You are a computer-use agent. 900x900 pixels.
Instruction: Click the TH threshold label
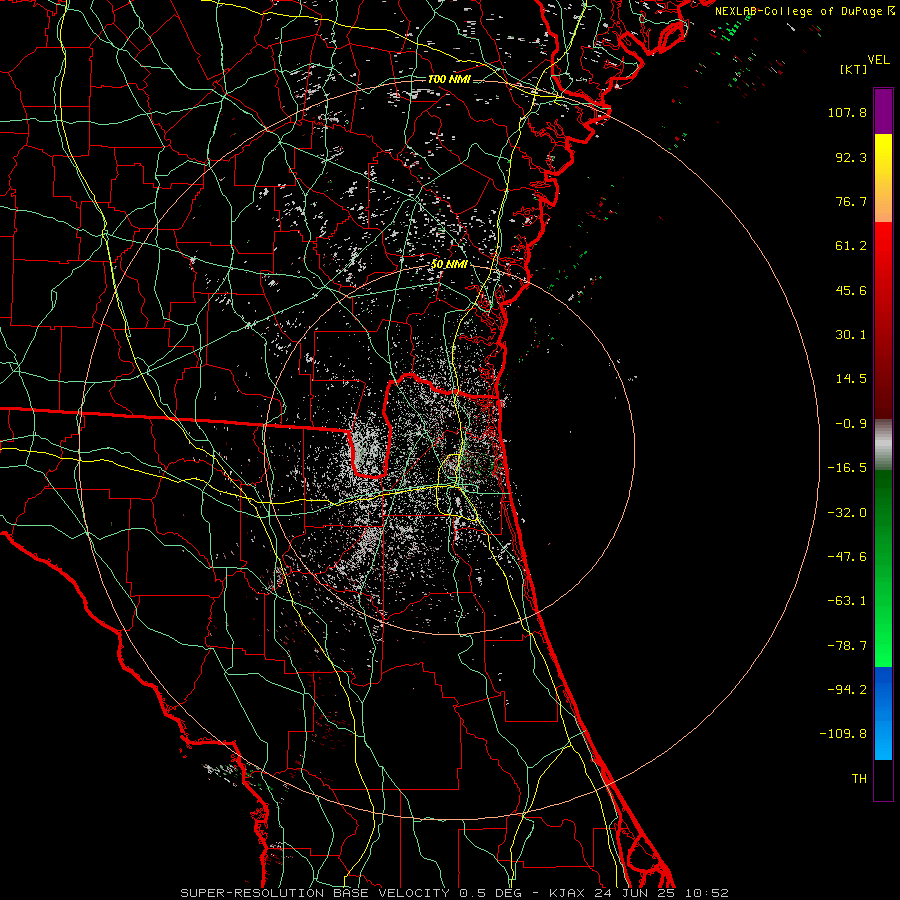[x=859, y=778]
